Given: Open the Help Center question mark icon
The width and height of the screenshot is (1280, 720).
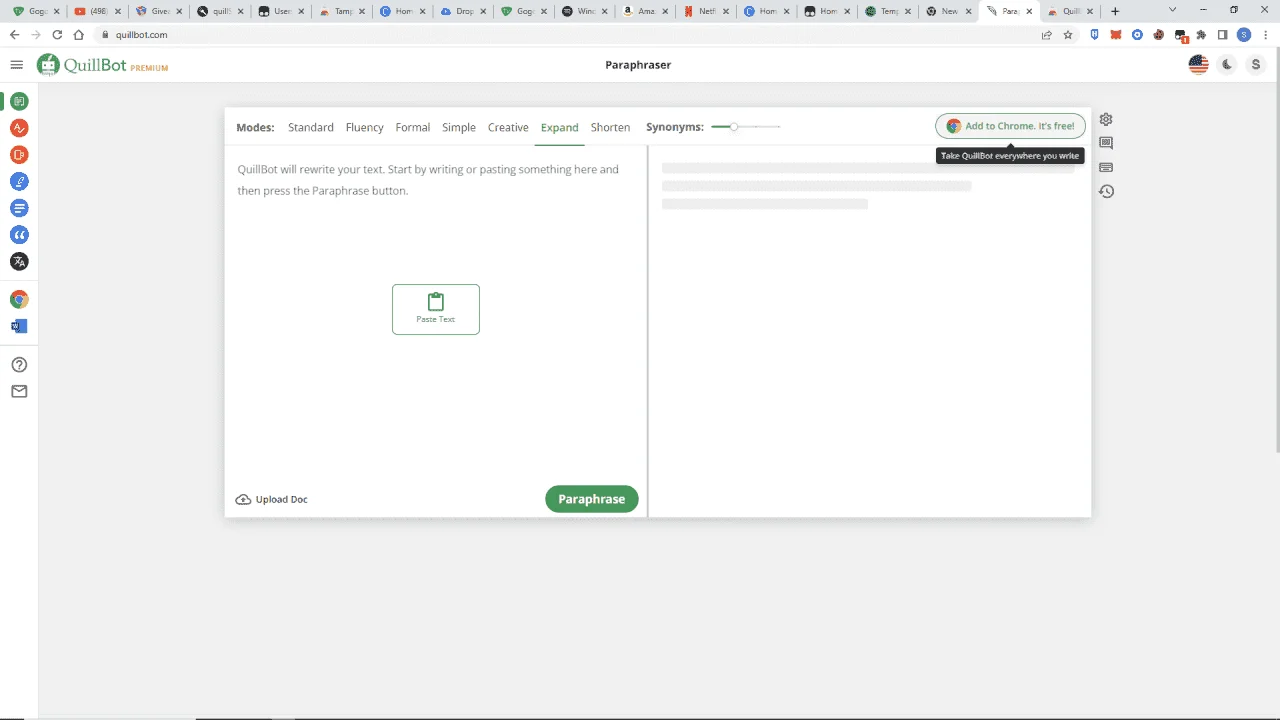Looking at the screenshot, I should tap(19, 365).
